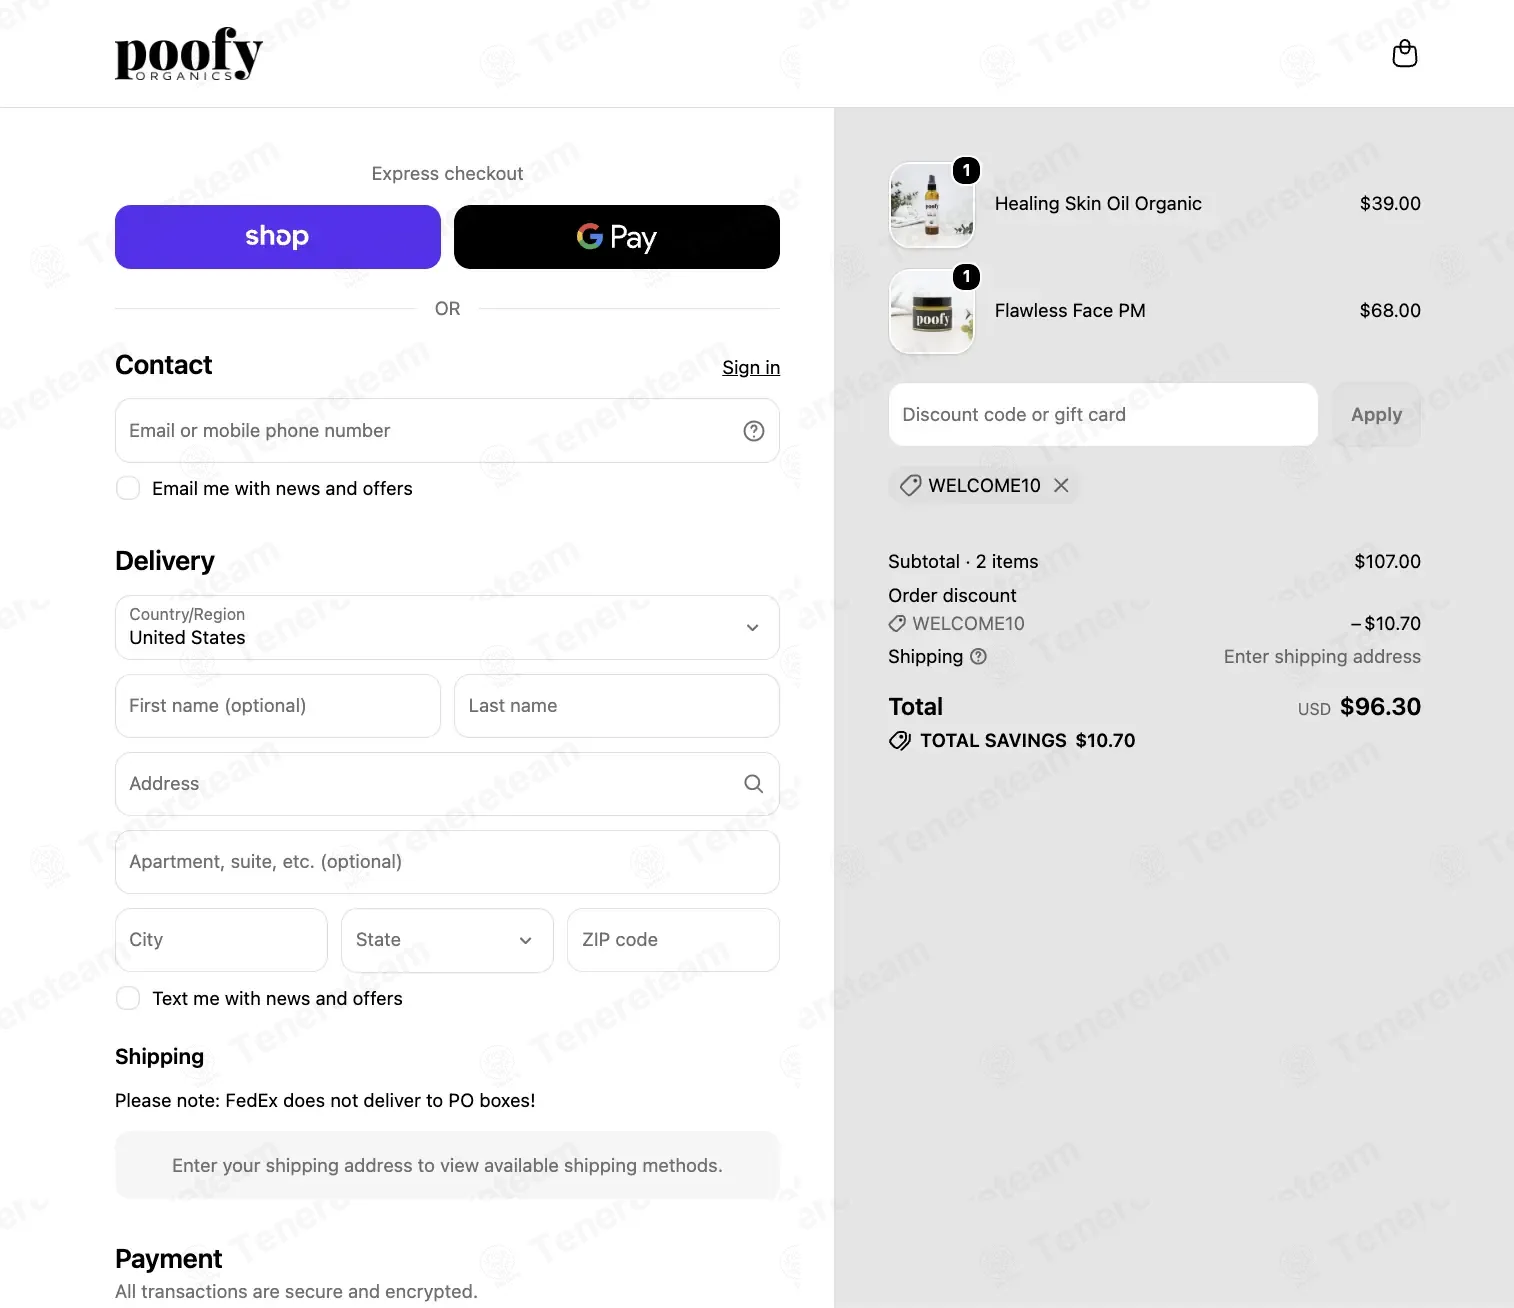Click the help icon in email field

pos(754,431)
